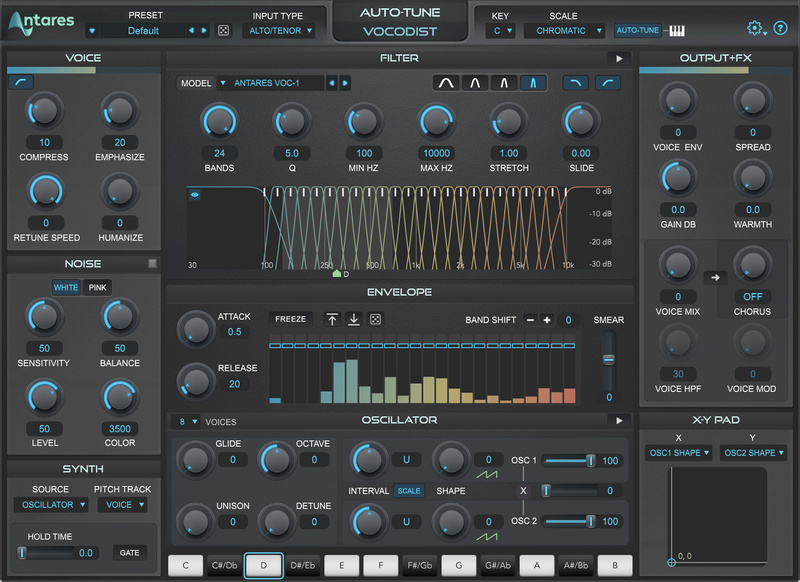The width and height of the screenshot is (800, 582).
Task: Click the SMEAR vertical slider
Action: pos(607,359)
